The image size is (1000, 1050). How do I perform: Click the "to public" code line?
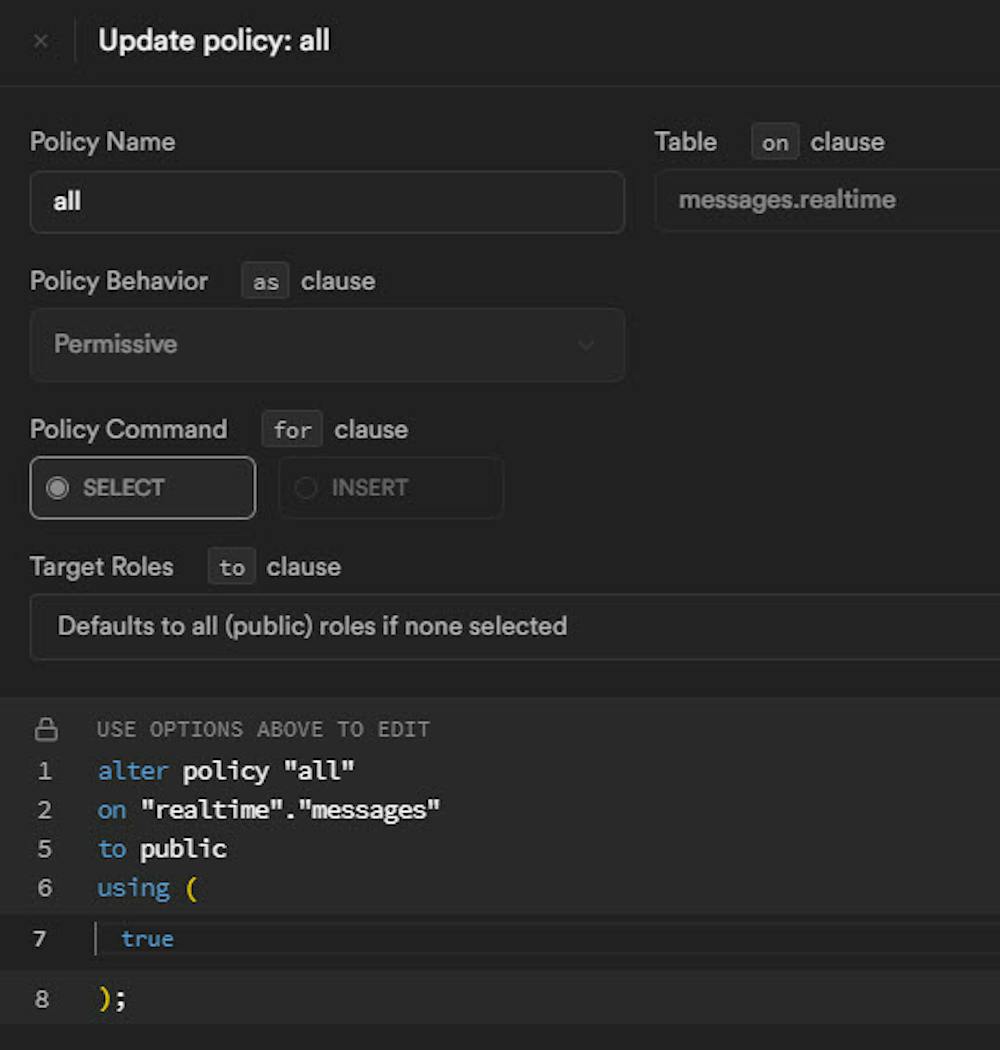162,849
